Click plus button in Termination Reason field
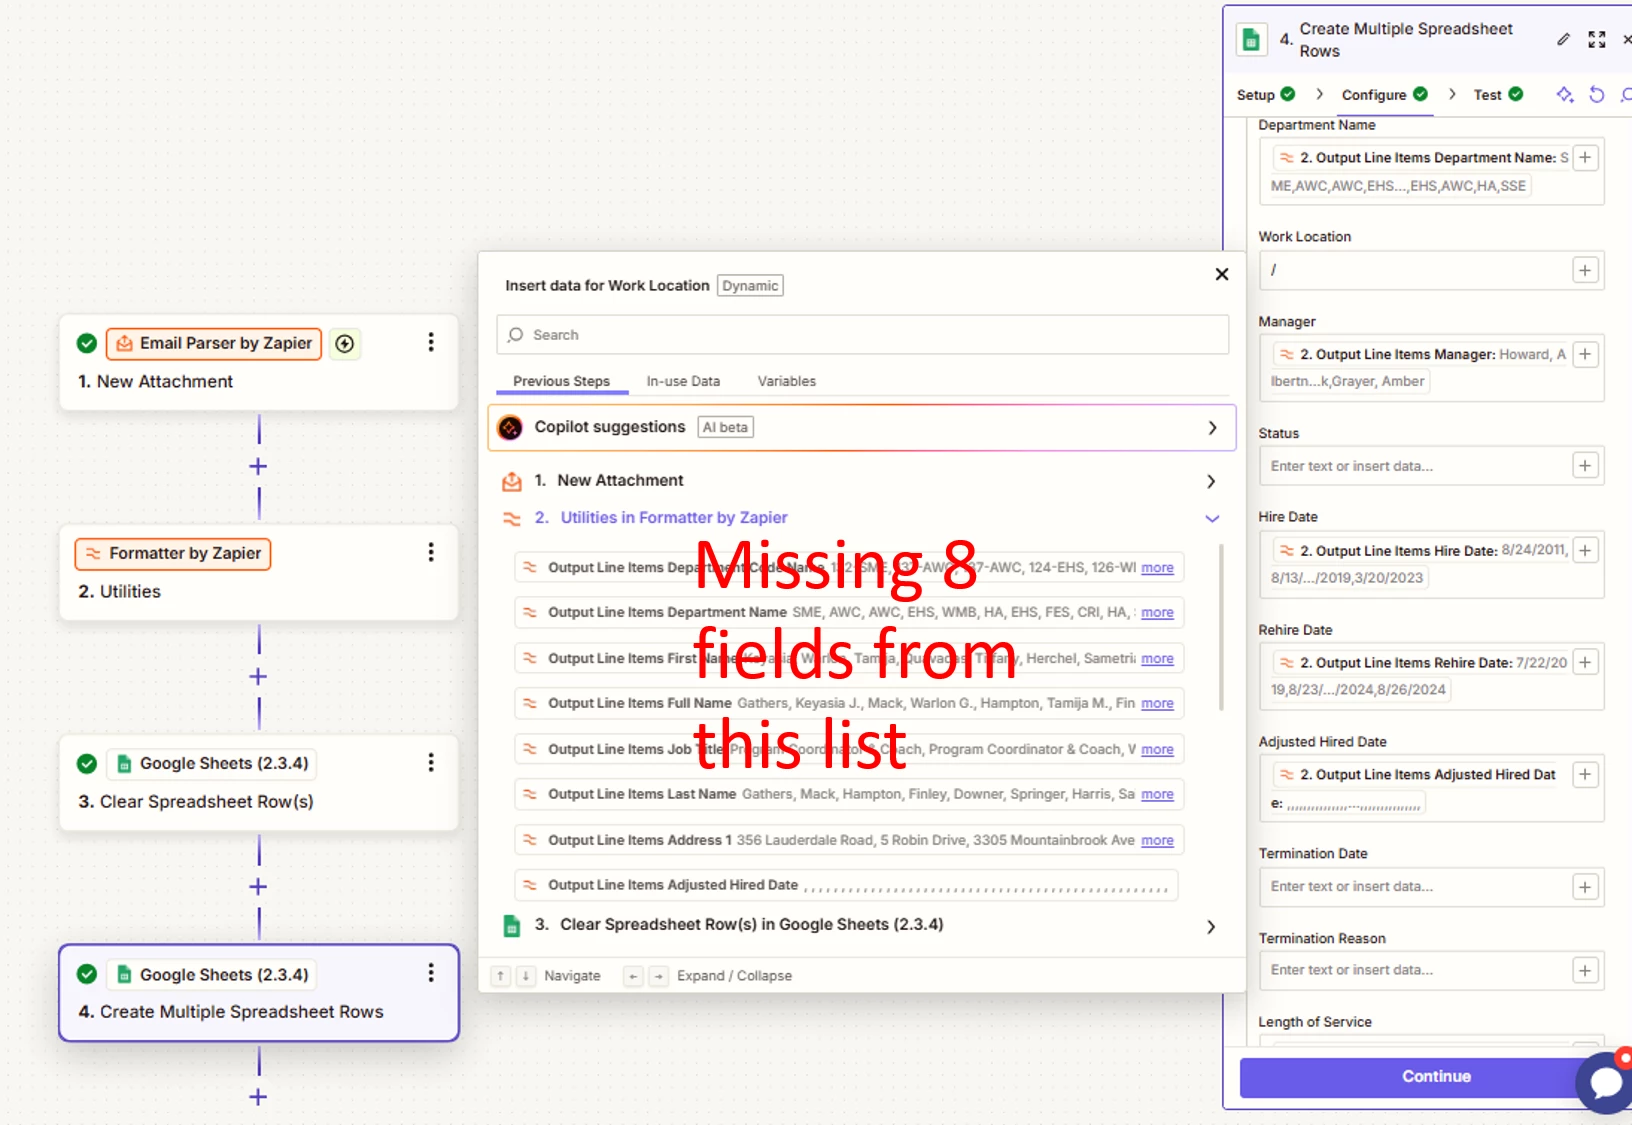This screenshot has height=1125, width=1632. pyautogui.click(x=1585, y=970)
